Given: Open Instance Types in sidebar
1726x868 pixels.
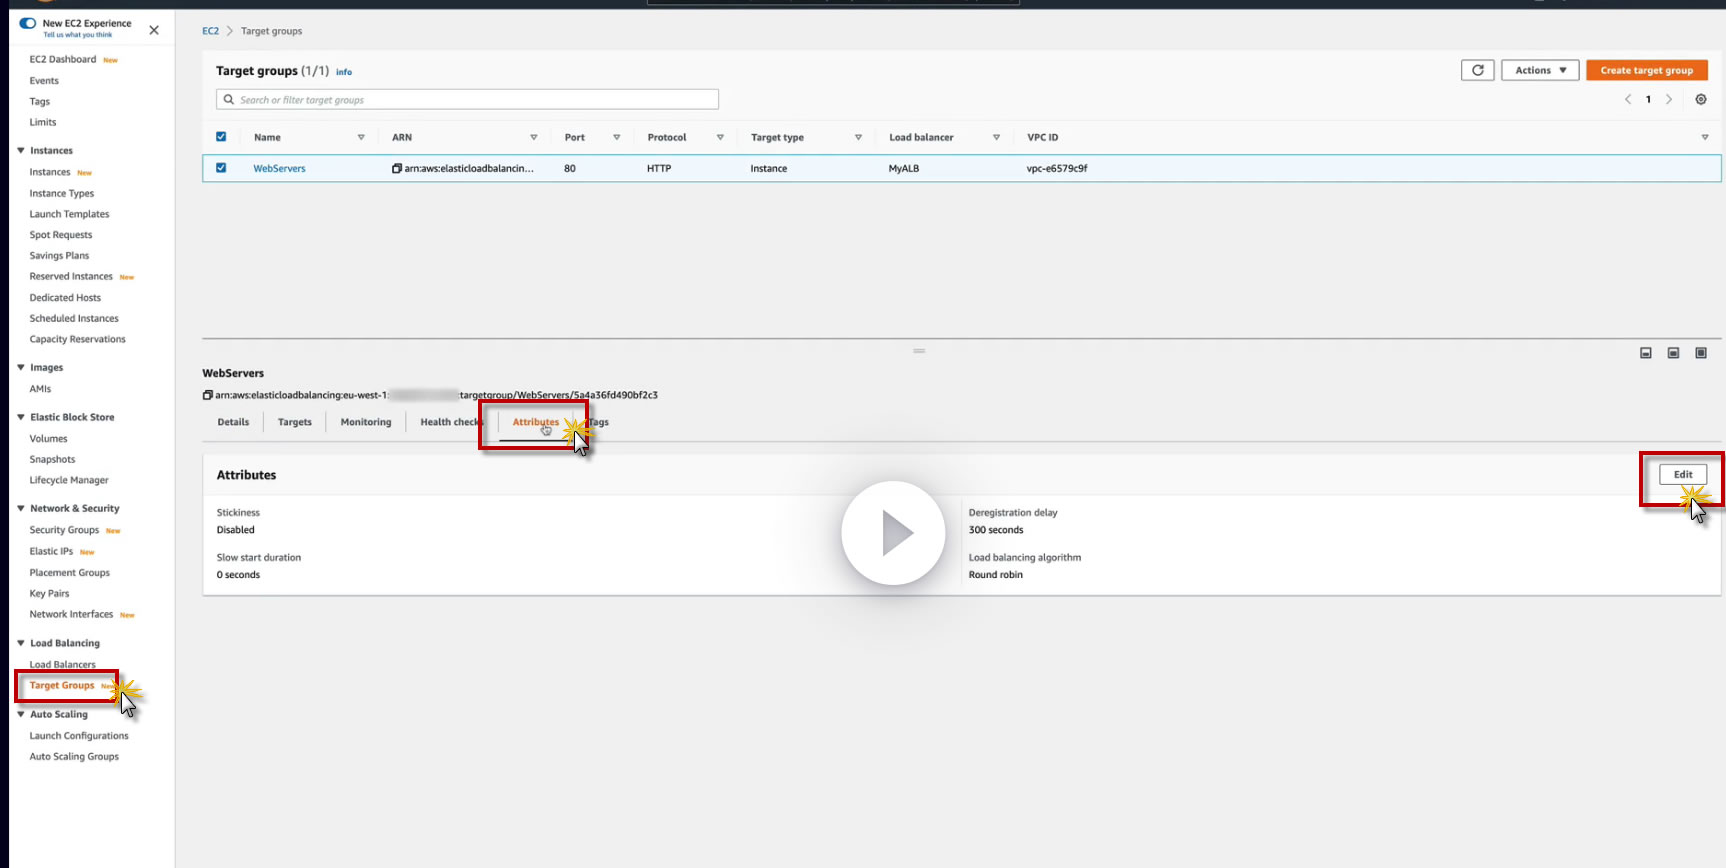Looking at the screenshot, I should (x=62, y=193).
